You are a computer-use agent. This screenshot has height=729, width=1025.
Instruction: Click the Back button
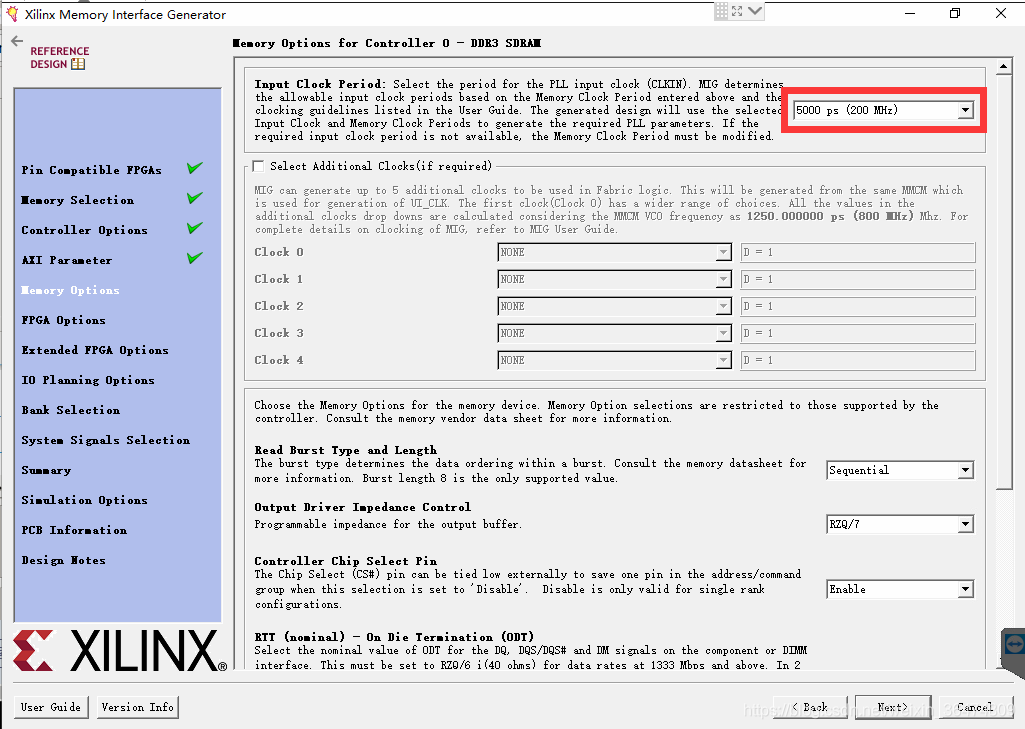pos(811,707)
